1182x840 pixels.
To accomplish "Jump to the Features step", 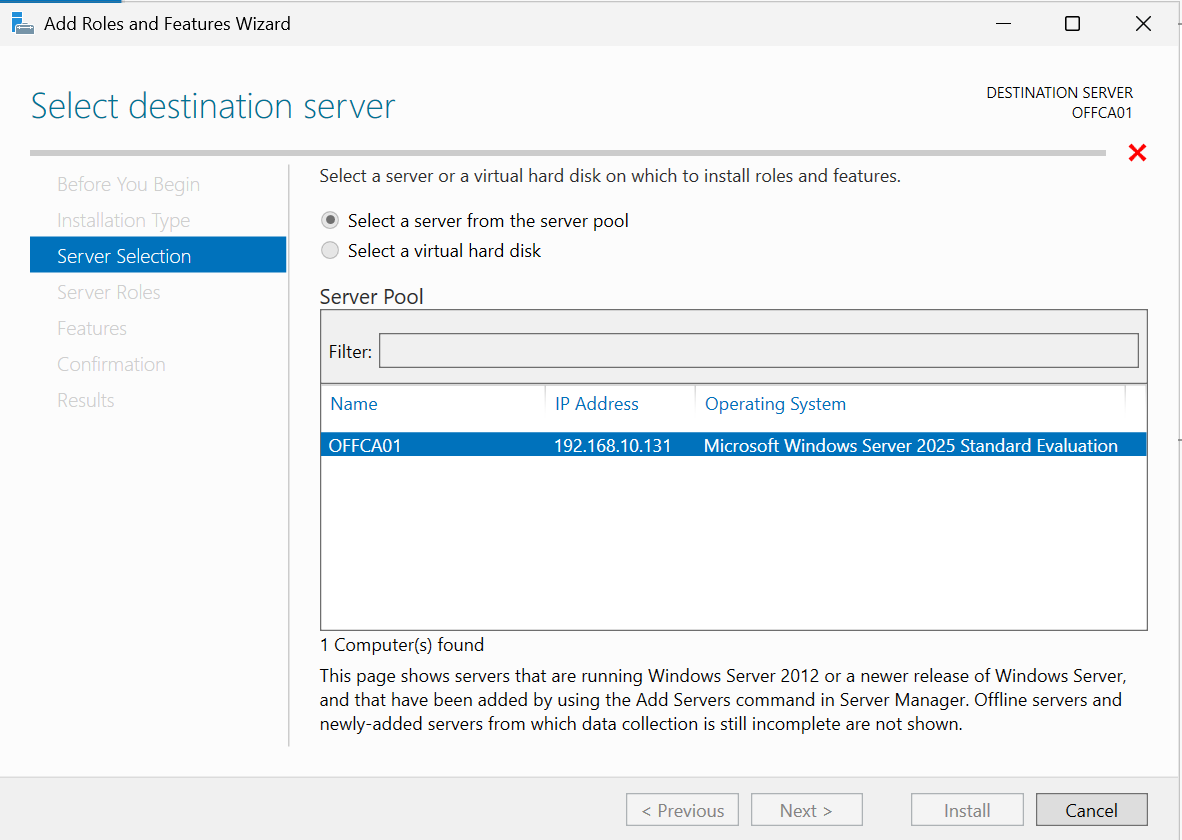I will [x=92, y=329].
